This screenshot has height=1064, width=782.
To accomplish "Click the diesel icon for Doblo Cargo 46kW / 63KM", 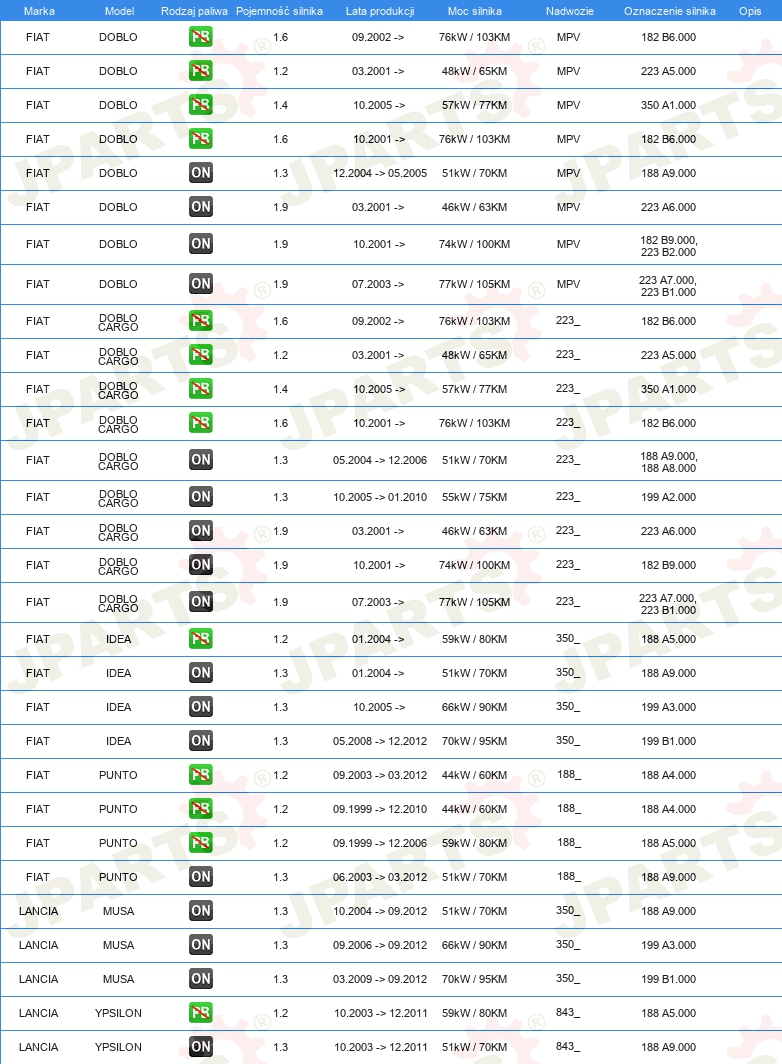I will [200, 531].
